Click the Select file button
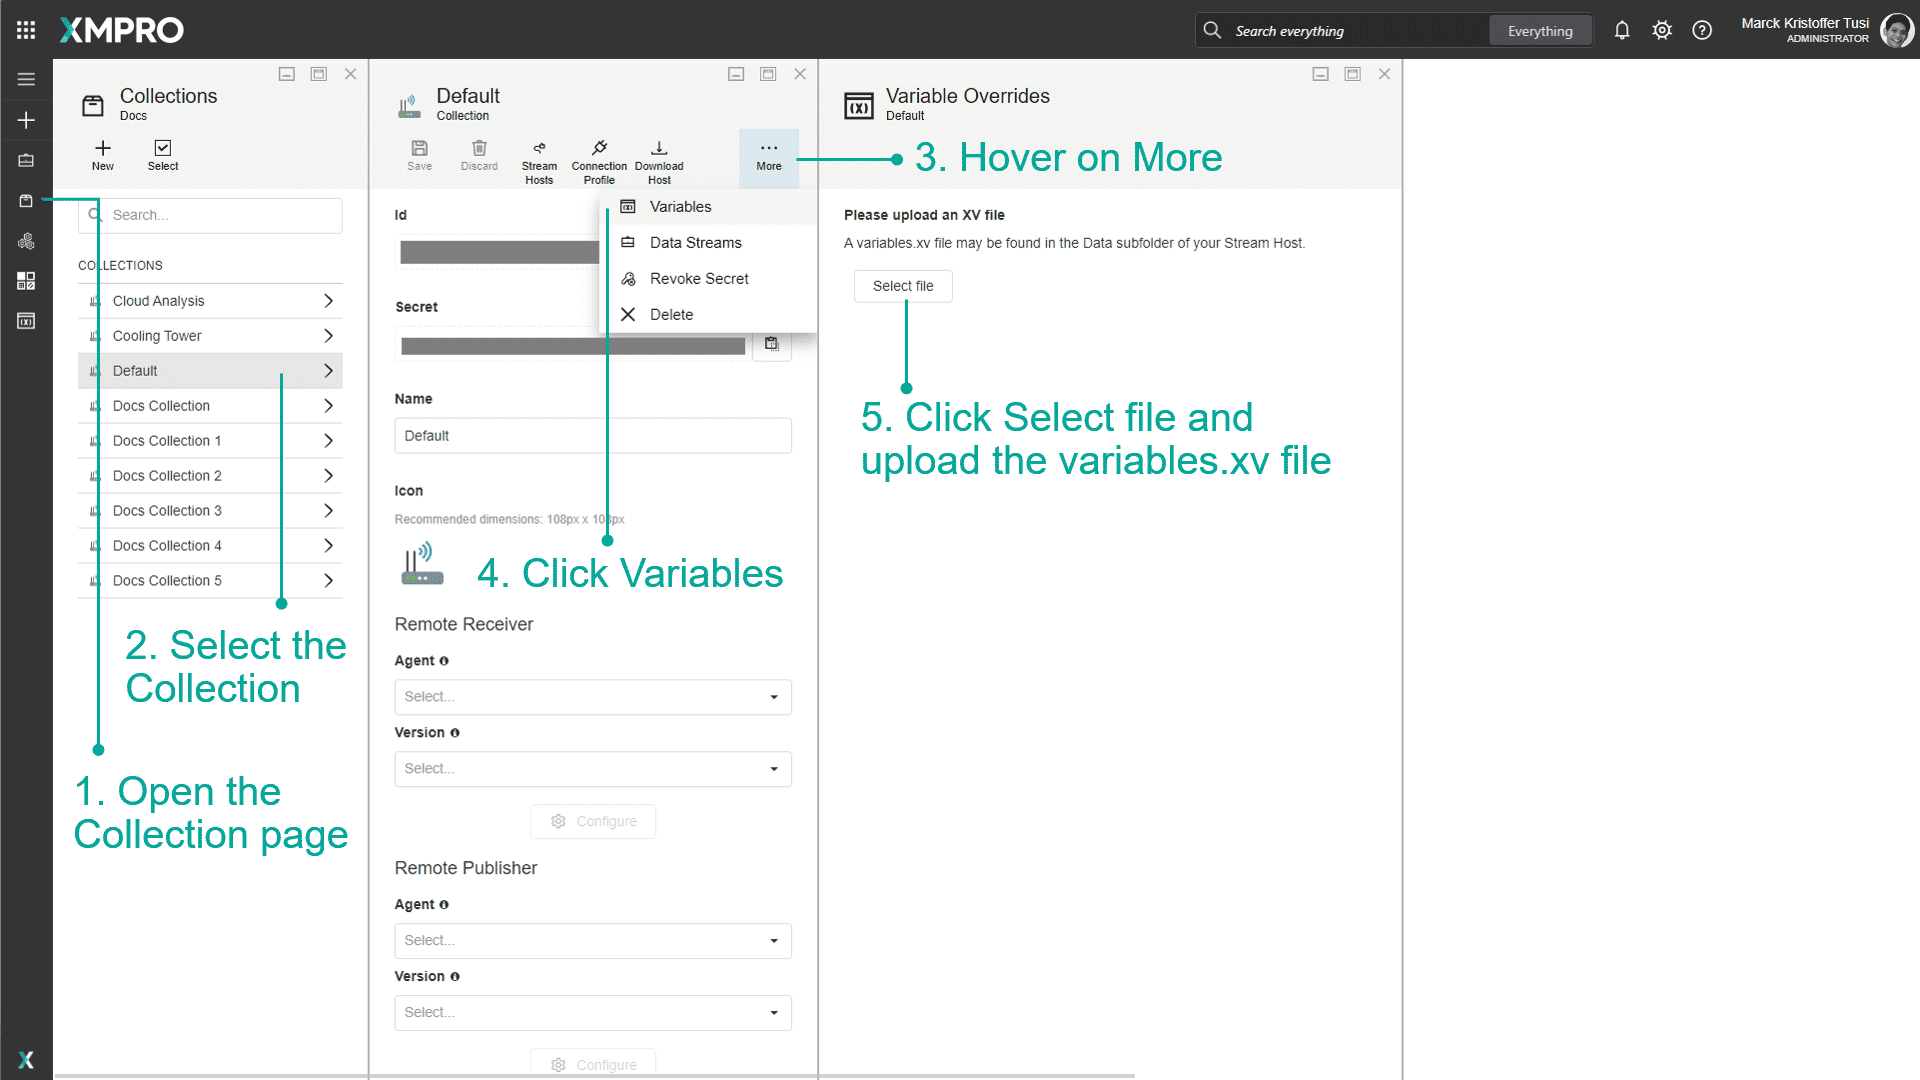 coord(903,286)
